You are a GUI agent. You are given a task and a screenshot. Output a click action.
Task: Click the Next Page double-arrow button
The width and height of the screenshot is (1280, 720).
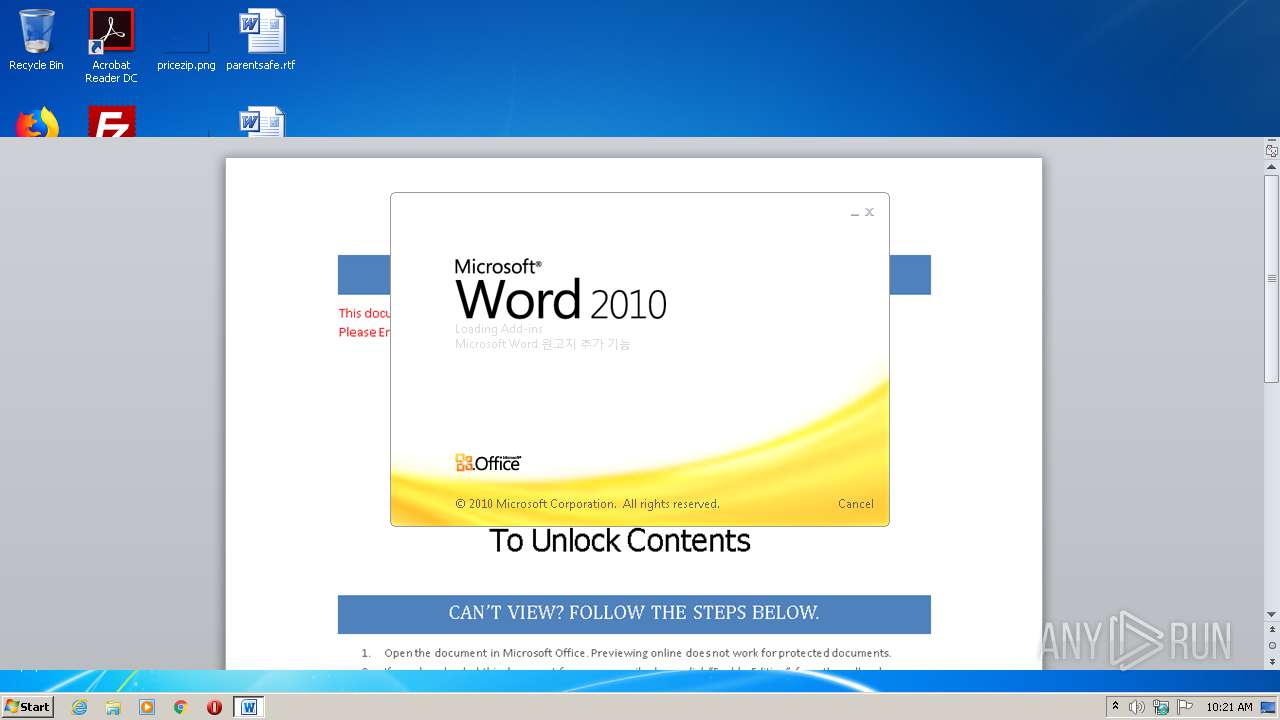[1272, 661]
